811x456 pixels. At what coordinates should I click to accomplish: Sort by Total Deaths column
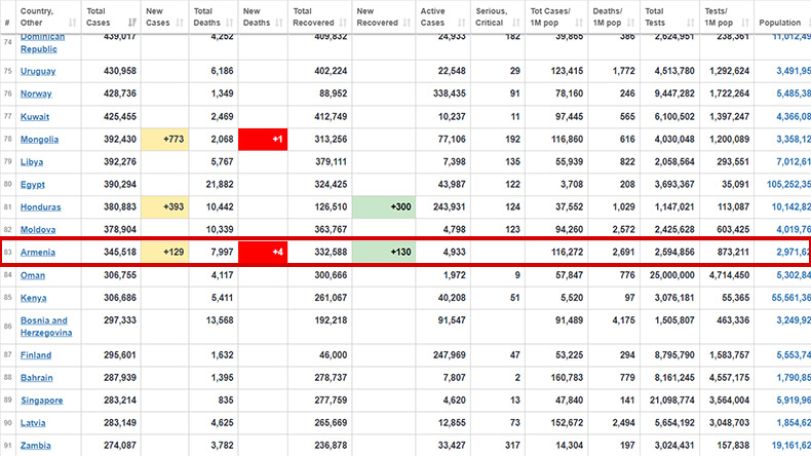point(213,17)
